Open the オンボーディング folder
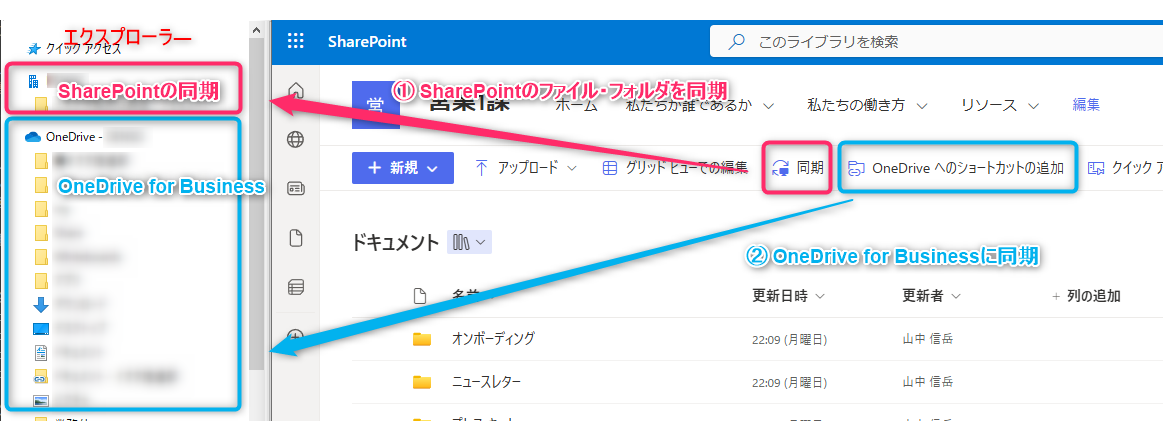Screen dimensions: 1163x421 point(493,339)
